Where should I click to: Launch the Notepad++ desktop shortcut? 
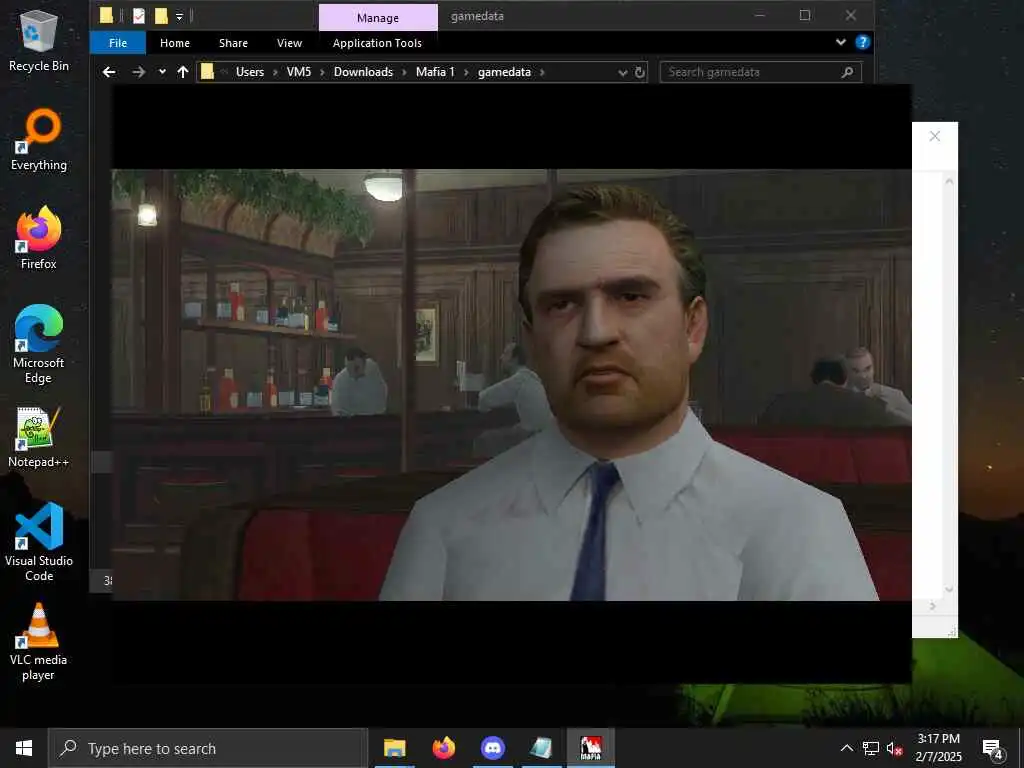pos(39,438)
